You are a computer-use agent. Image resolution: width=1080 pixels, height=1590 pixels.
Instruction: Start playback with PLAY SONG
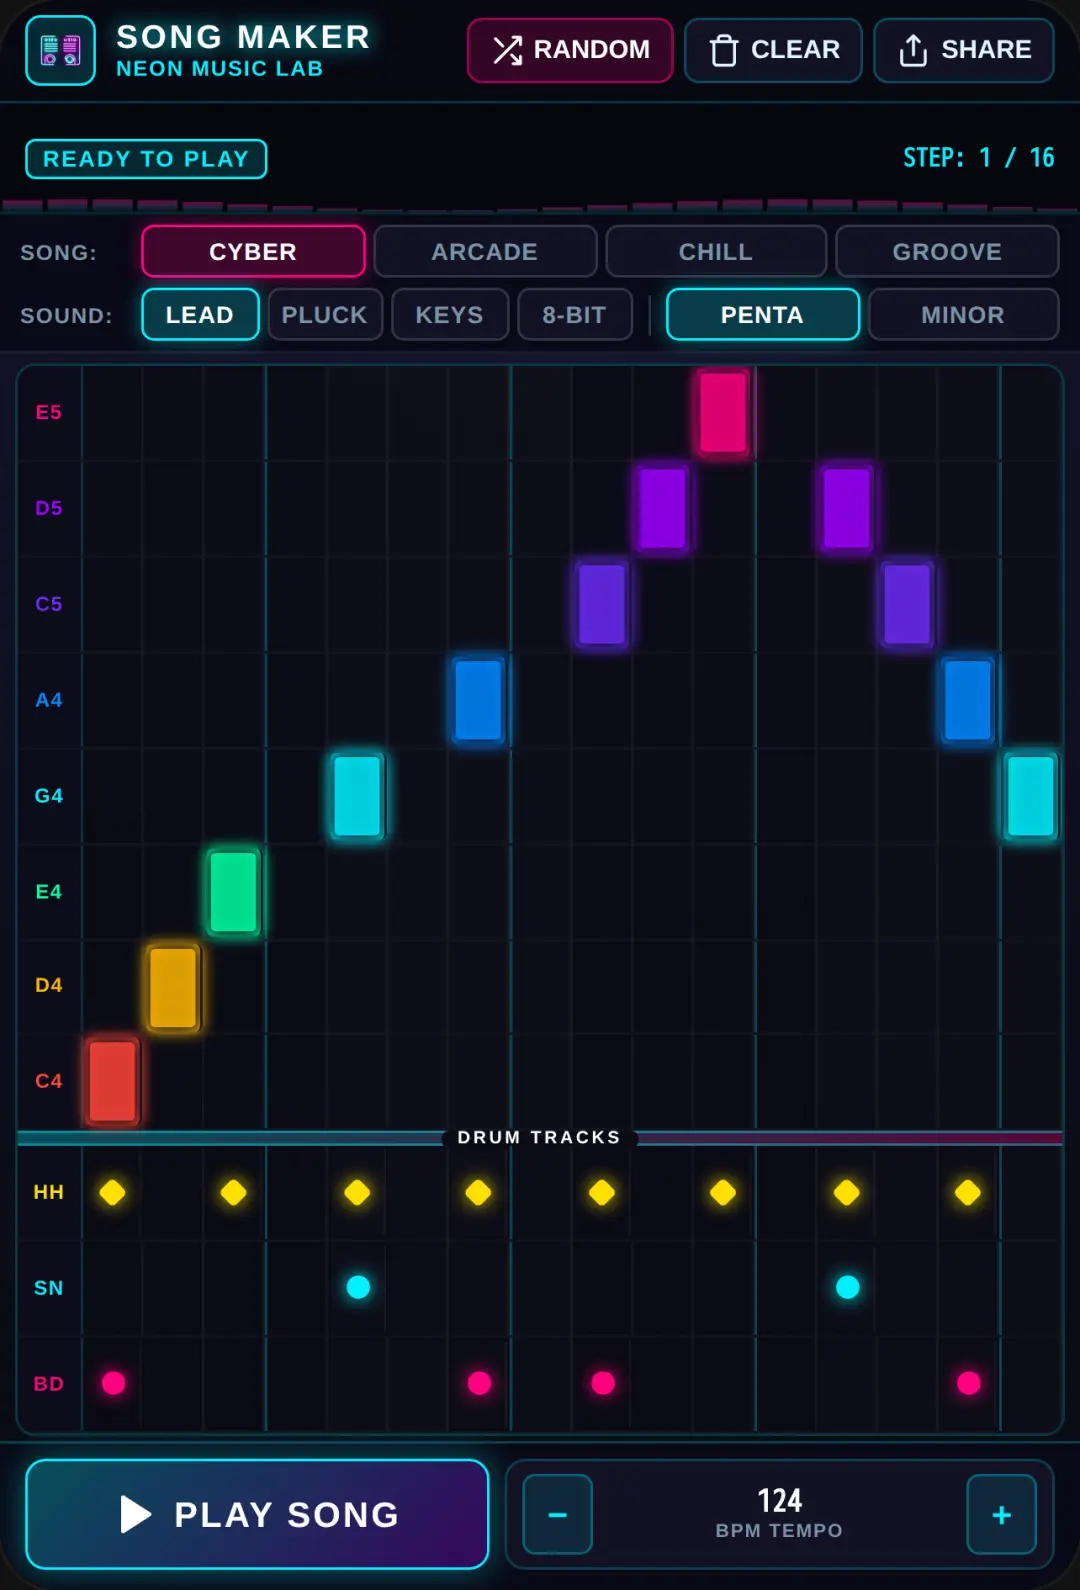click(257, 1514)
